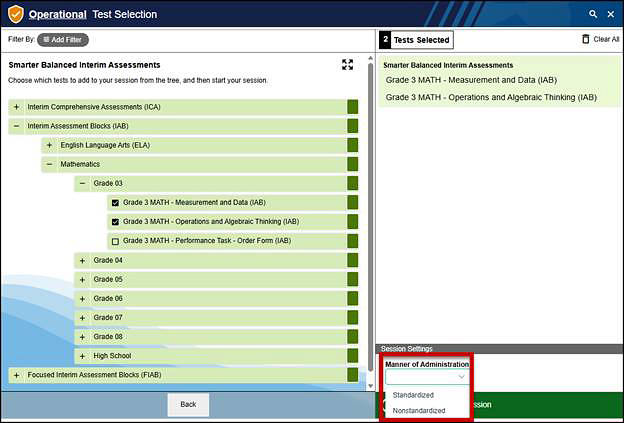
Task: Expand the Grade 06 node
Action: (82, 299)
